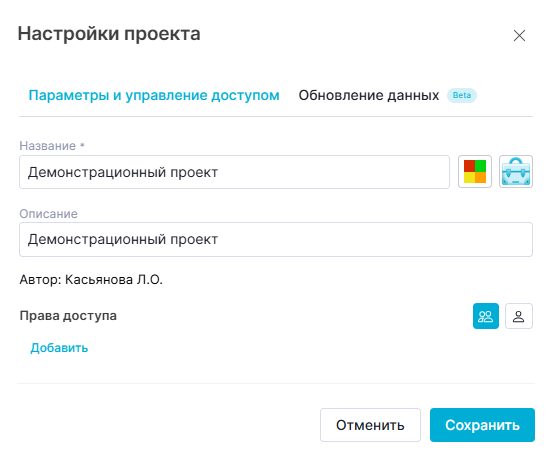Focus the Название input field

[x=234, y=172]
